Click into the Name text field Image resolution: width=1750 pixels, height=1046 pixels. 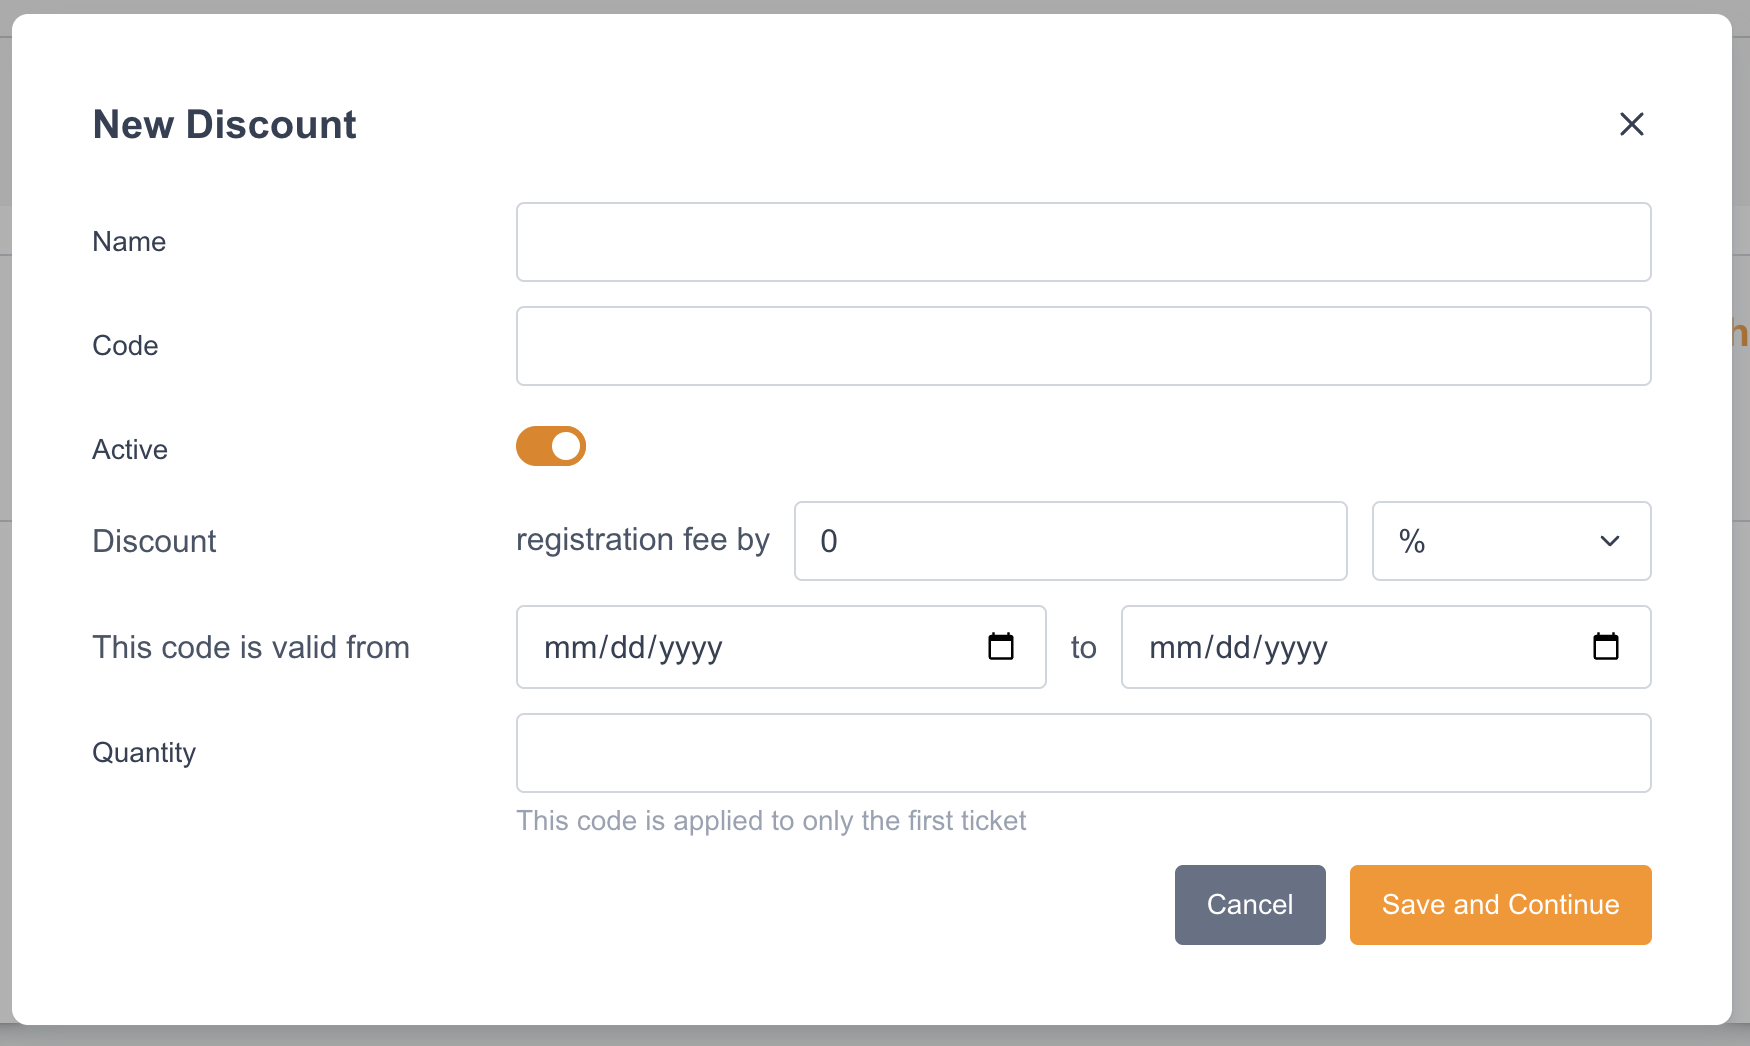[1083, 242]
